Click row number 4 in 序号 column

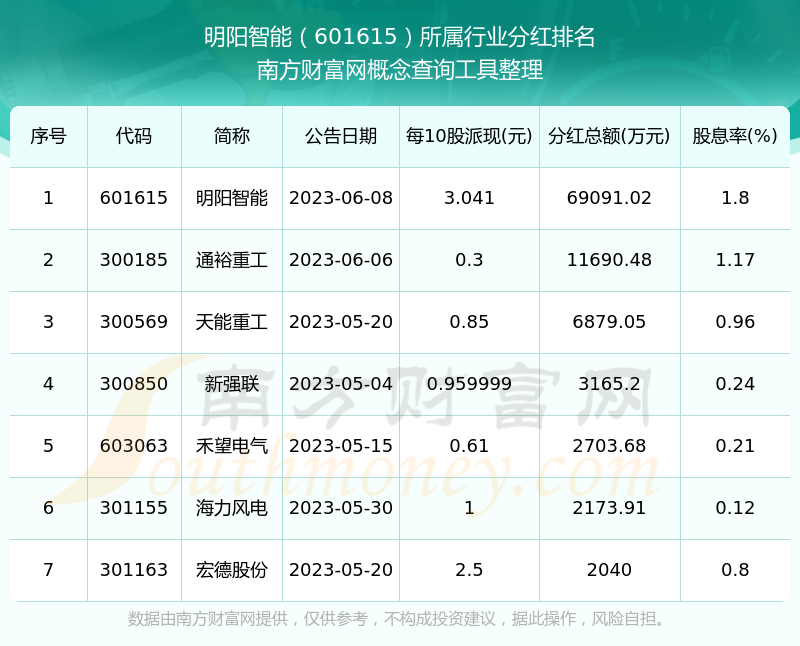click(48, 384)
